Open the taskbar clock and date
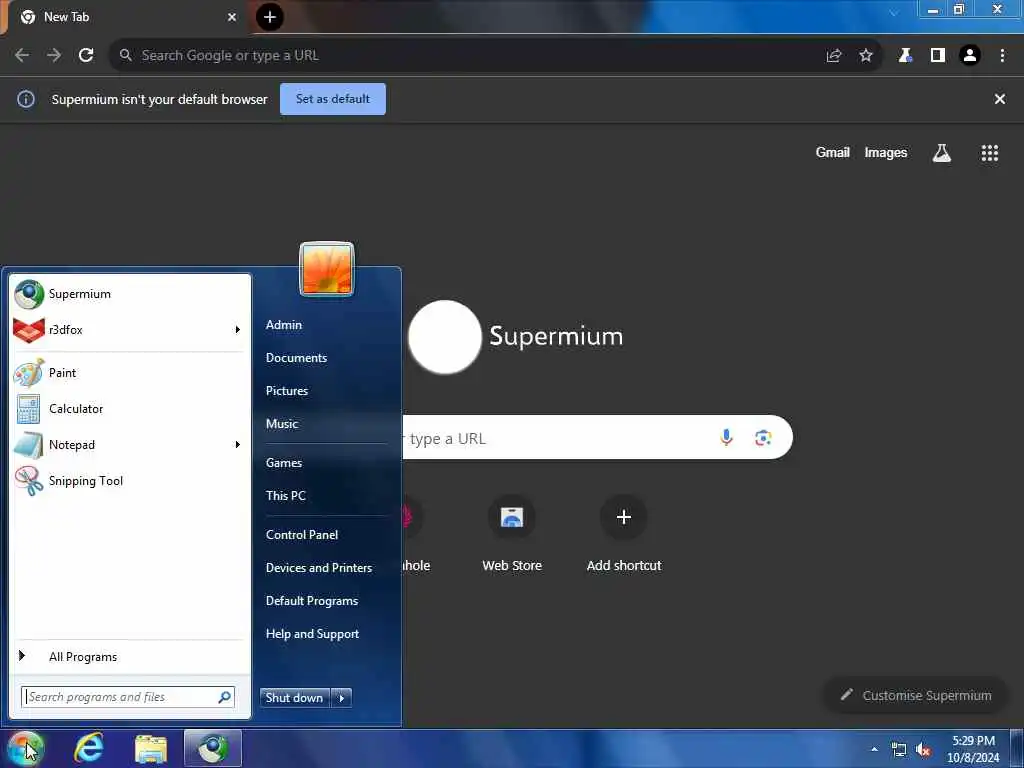Image resolution: width=1024 pixels, height=768 pixels. [974, 749]
